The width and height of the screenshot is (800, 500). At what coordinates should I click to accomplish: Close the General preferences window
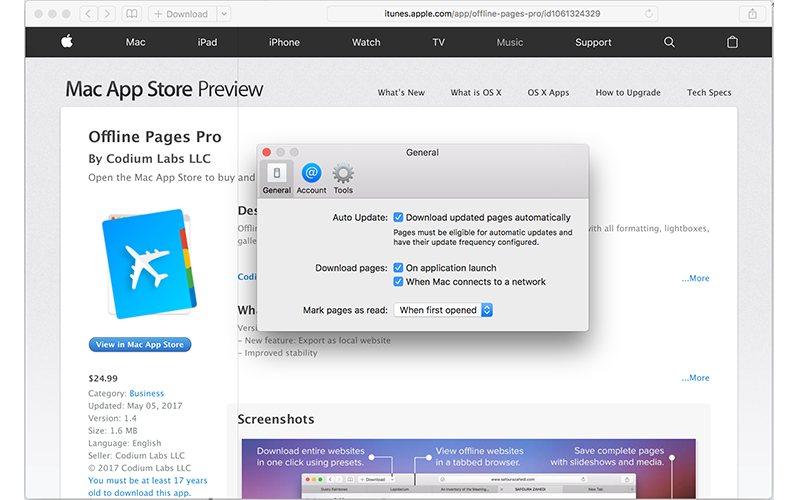click(266, 152)
